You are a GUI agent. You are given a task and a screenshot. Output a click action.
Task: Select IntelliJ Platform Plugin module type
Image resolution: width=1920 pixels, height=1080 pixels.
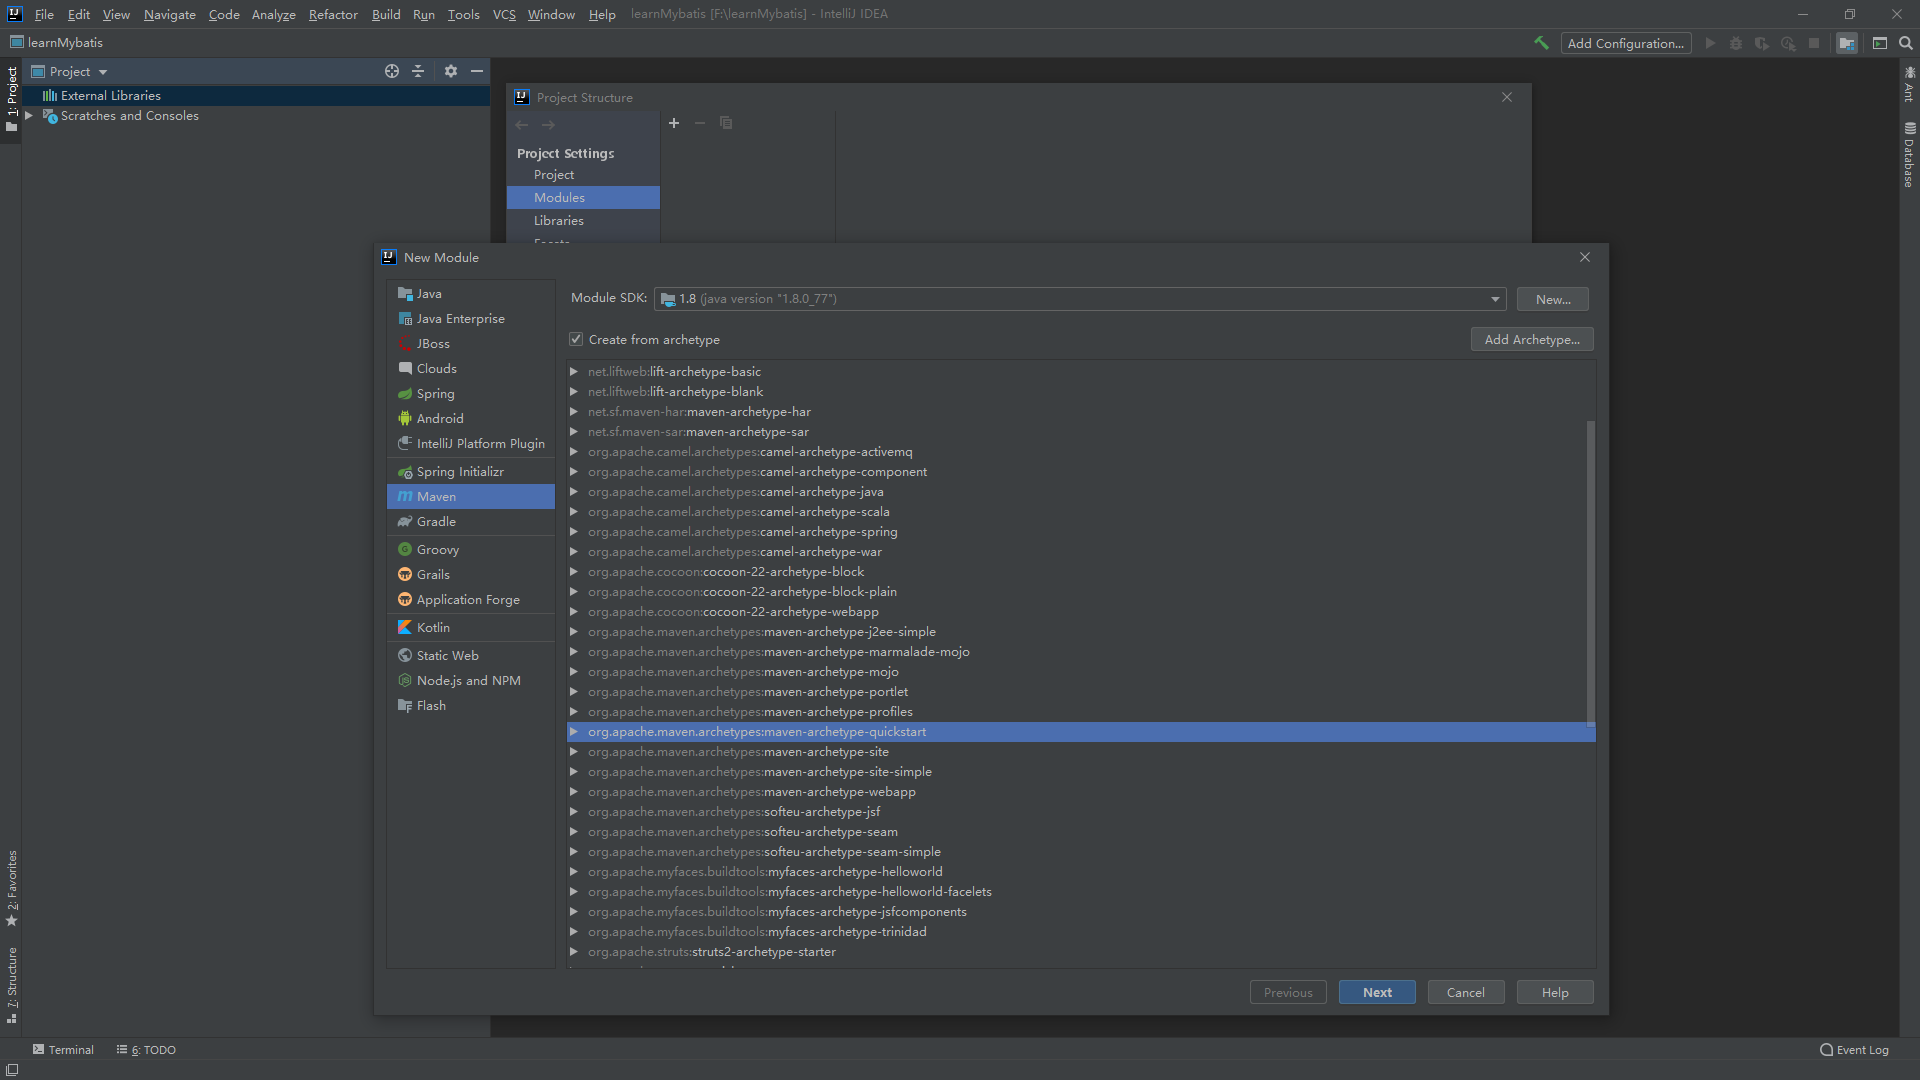coord(471,443)
